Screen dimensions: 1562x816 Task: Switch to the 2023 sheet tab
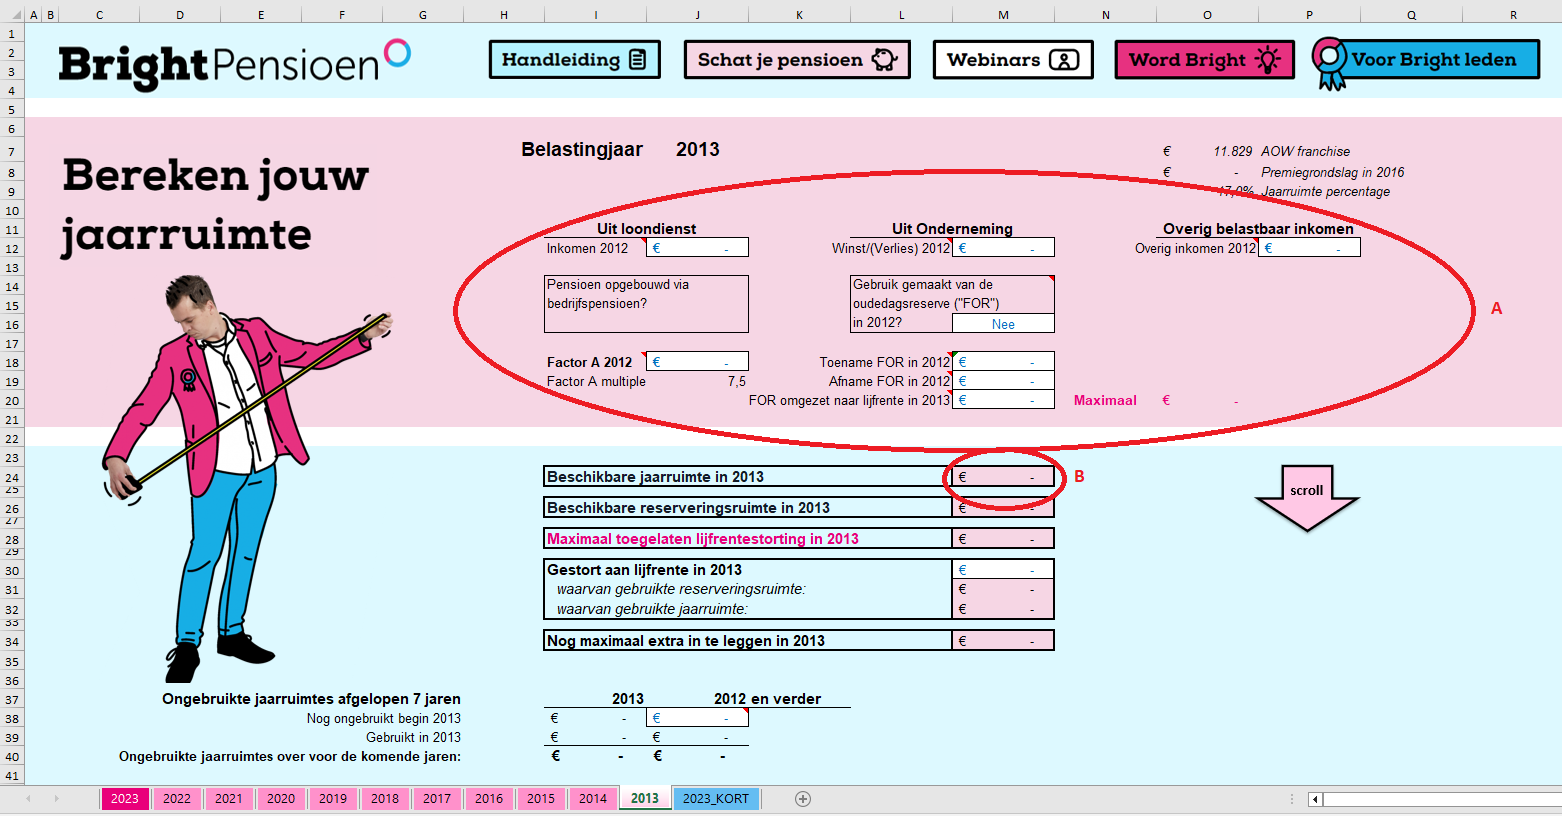(x=125, y=798)
